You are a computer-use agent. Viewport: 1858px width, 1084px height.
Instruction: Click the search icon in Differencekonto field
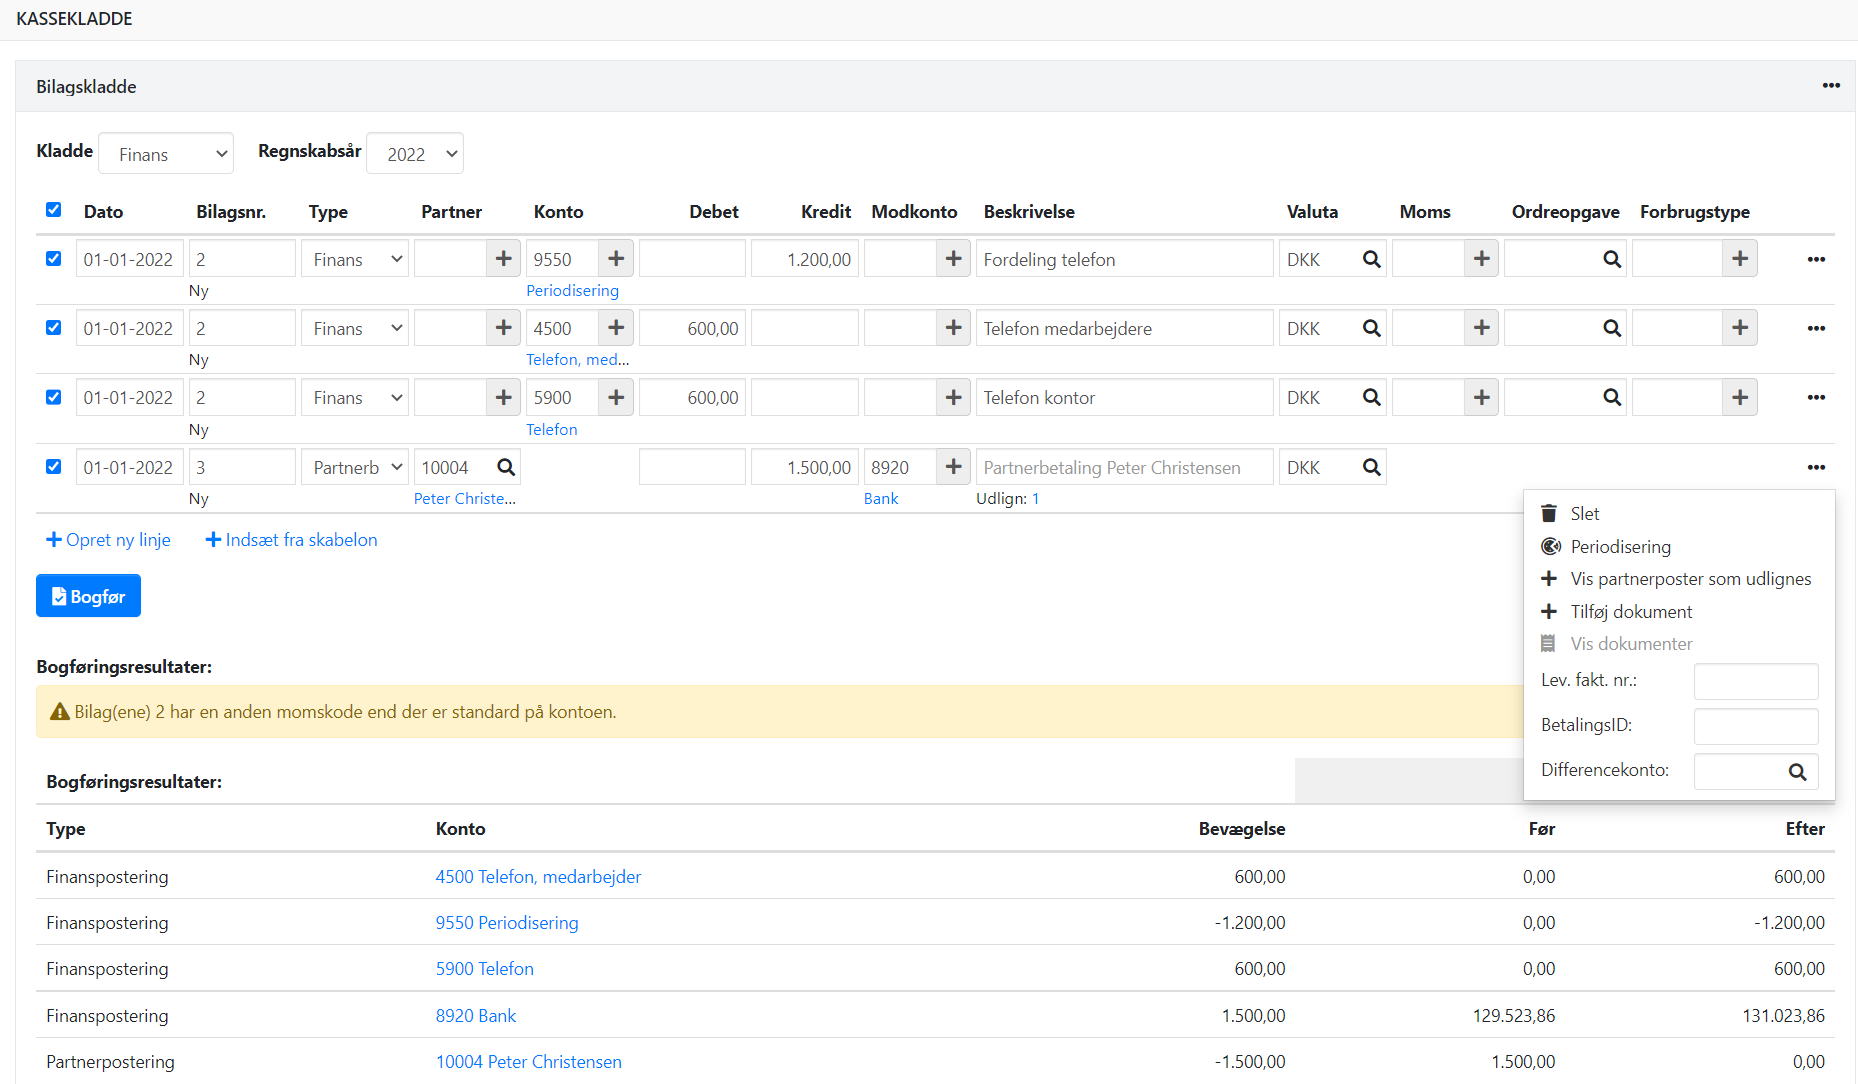click(1797, 771)
